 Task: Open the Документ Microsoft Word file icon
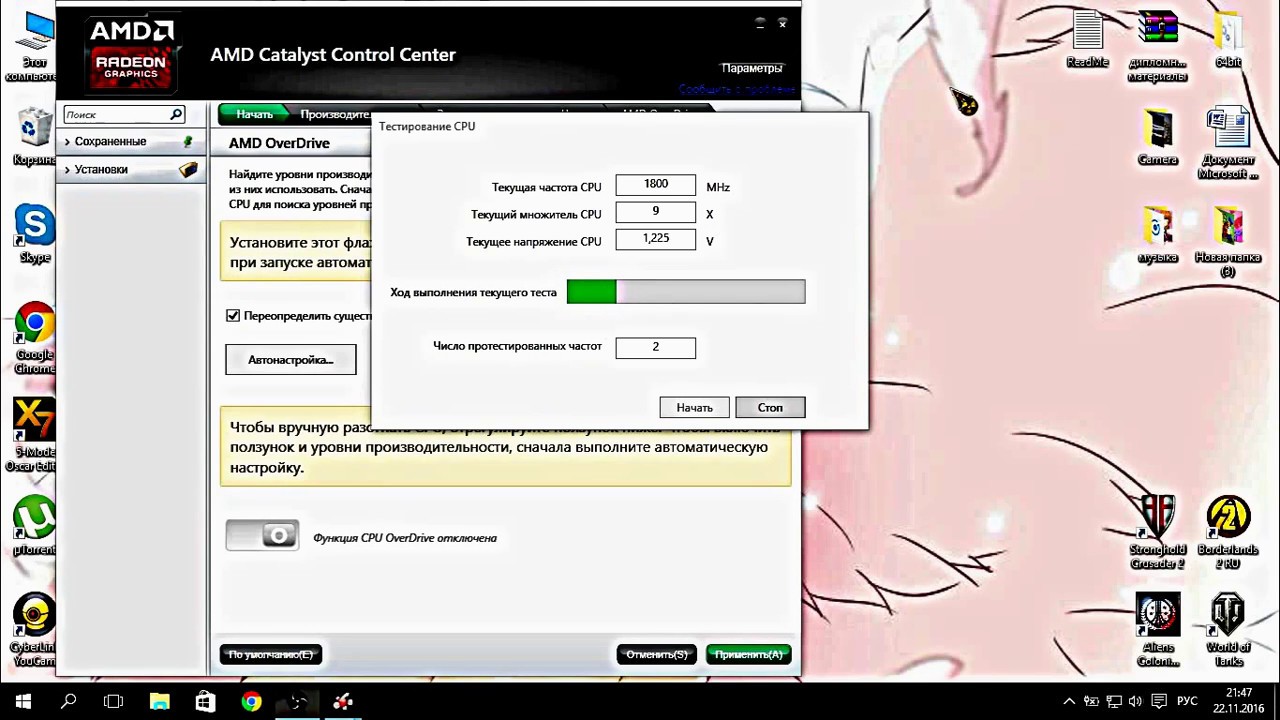[x=1228, y=144]
